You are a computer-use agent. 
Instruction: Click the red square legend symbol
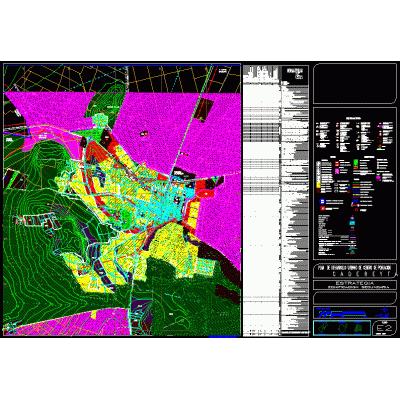tap(323, 208)
